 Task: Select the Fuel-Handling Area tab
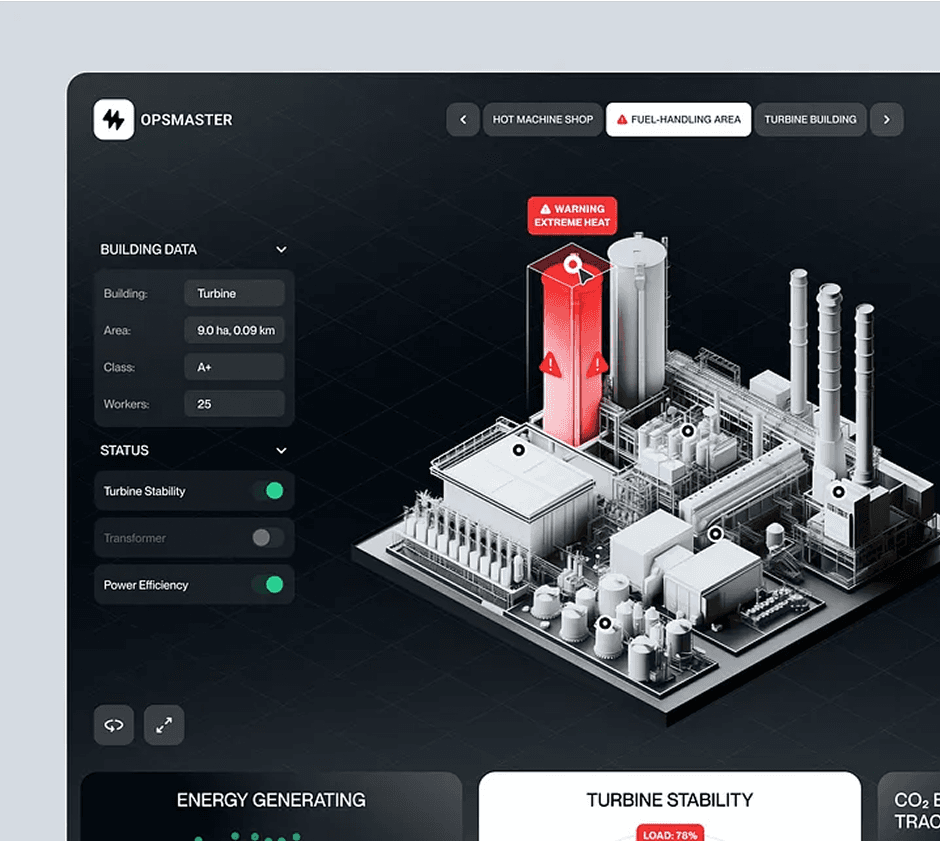[679, 119]
